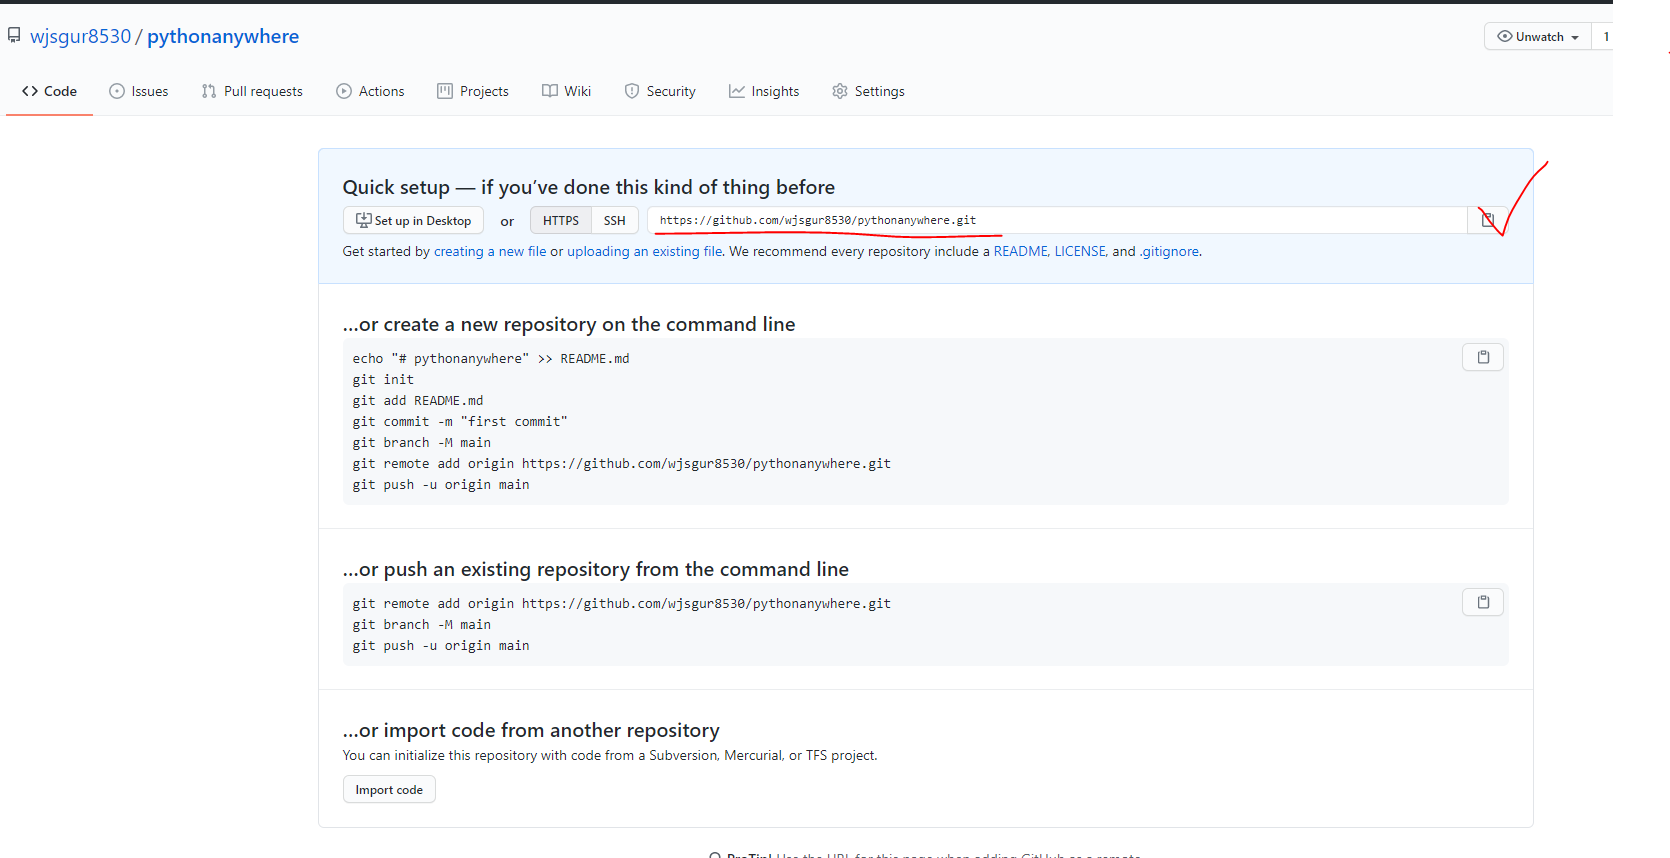Copy the create new repository commands

click(1483, 357)
